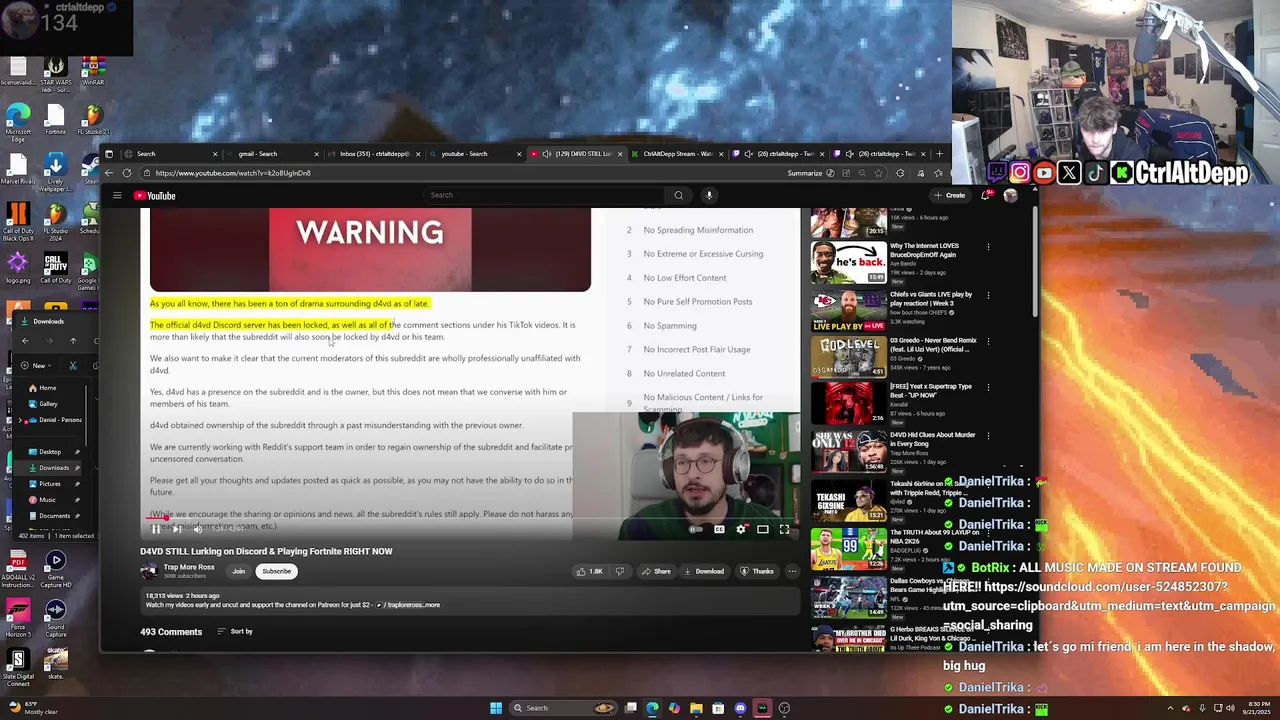Cut icon in Downloads explorer toolbar
Image resolution: width=1280 pixels, height=720 pixels.
(73, 365)
